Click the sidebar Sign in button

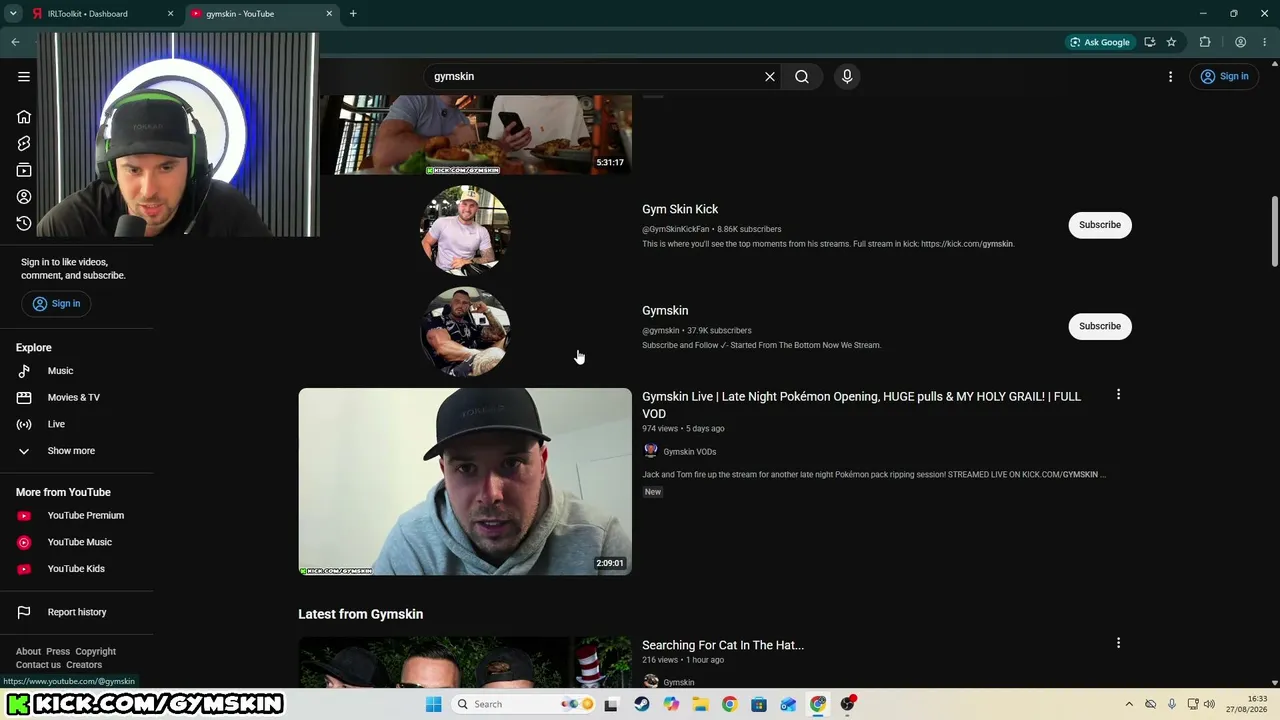[x=56, y=303]
